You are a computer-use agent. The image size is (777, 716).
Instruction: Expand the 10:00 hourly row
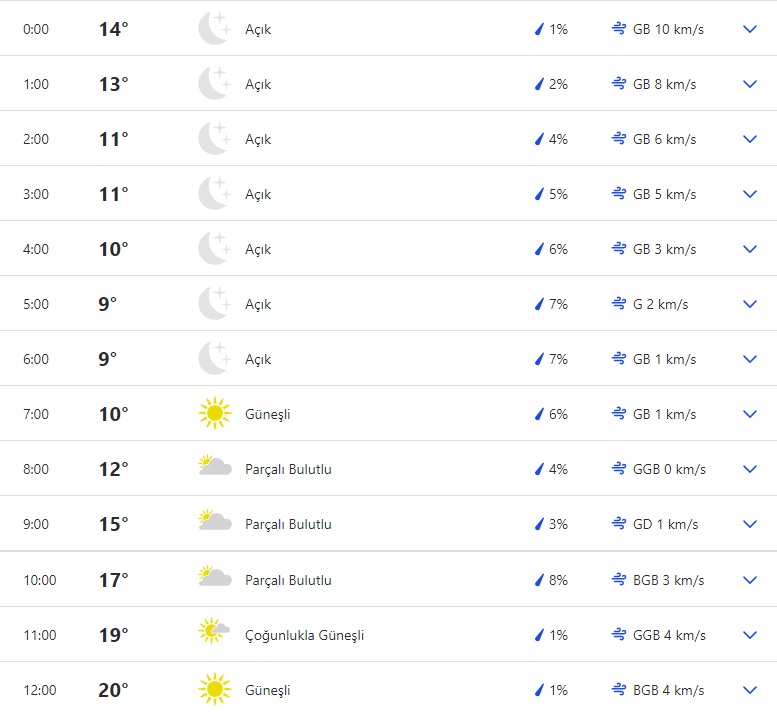(x=750, y=580)
